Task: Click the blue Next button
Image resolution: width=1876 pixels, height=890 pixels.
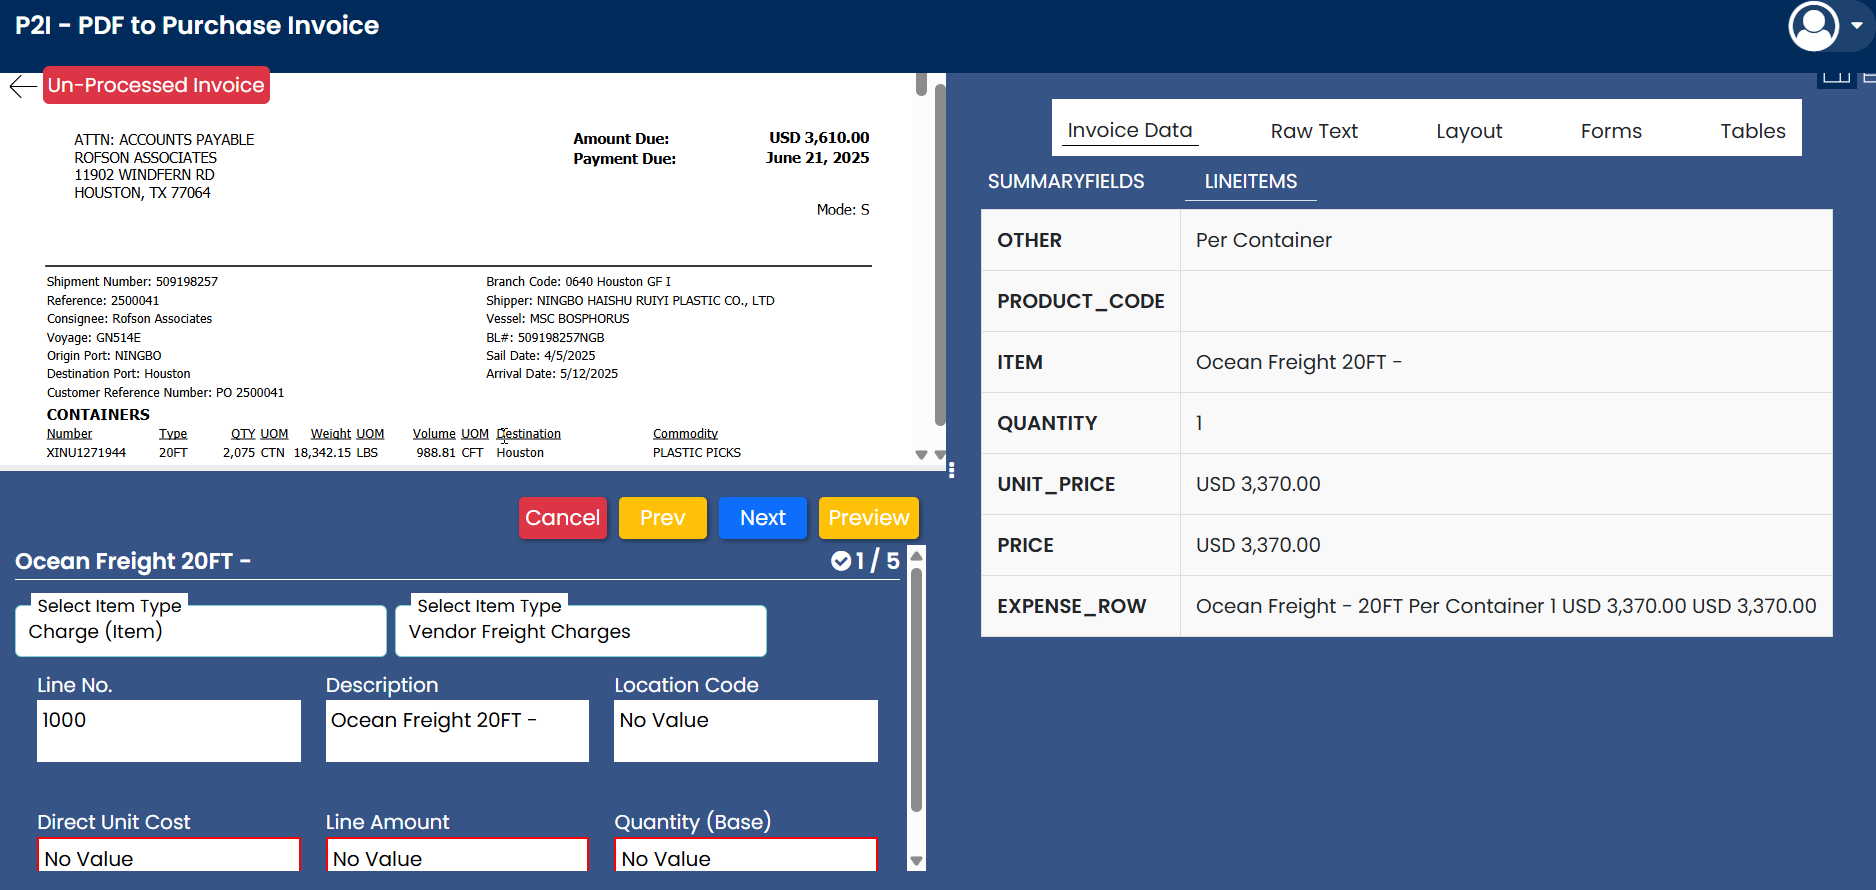Action: (x=762, y=518)
